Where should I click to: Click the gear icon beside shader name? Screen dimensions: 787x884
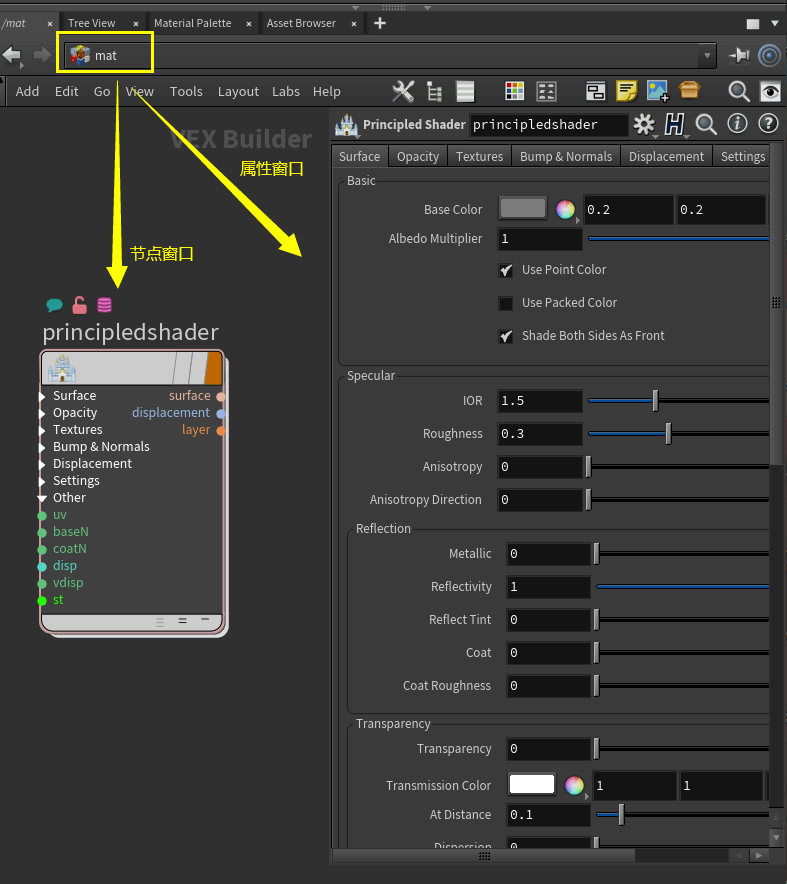[x=644, y=124]
